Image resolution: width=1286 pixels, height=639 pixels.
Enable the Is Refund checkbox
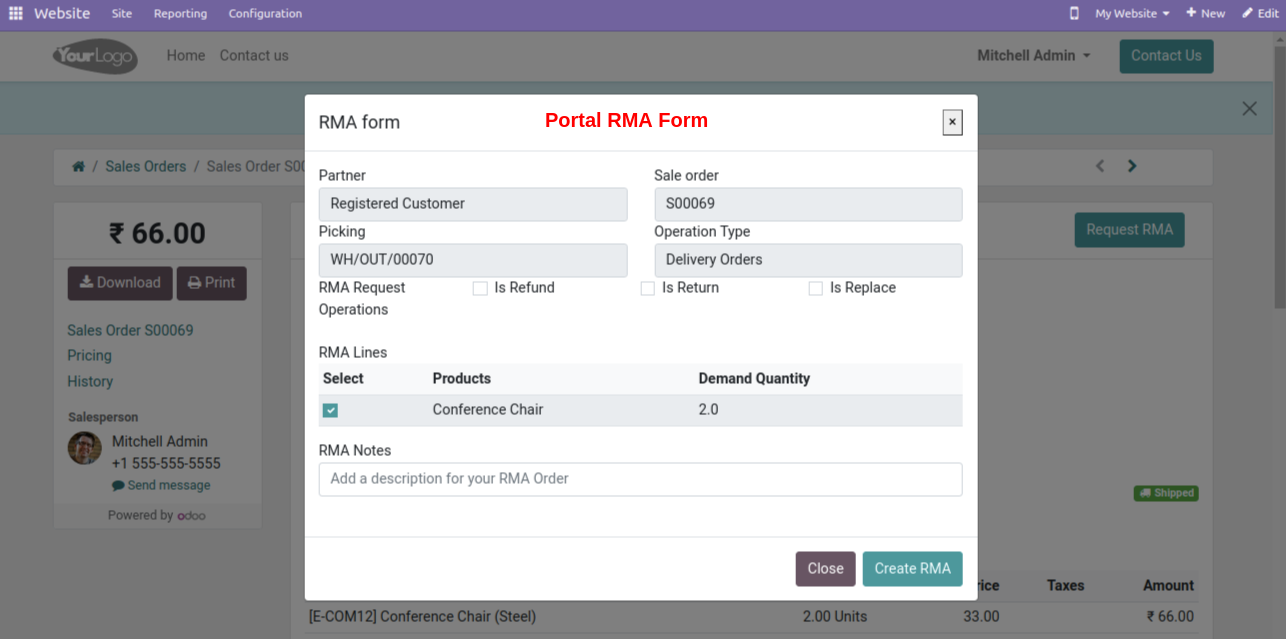click(x=480, y=288)
